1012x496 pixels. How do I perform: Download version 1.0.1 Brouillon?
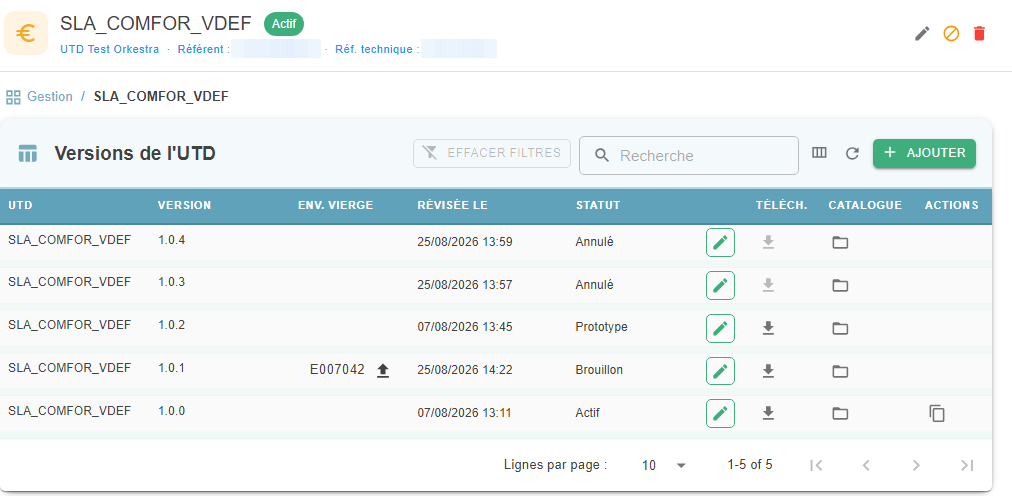pos(768,370)
